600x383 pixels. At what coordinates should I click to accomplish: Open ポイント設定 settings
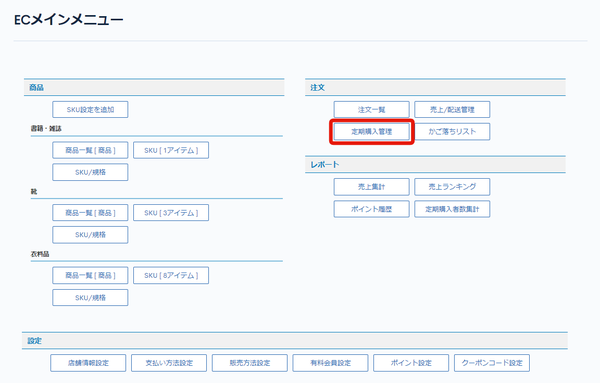(x=411, y=363)
